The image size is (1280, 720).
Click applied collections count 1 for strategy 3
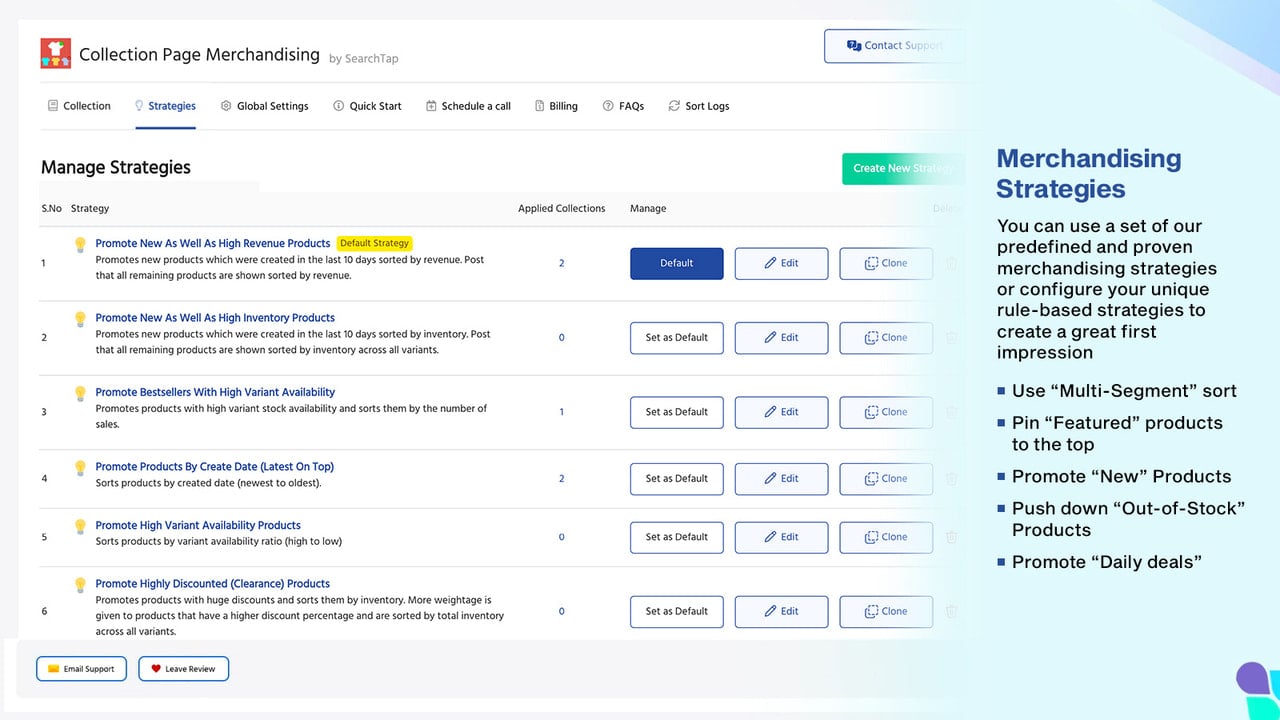561,412
